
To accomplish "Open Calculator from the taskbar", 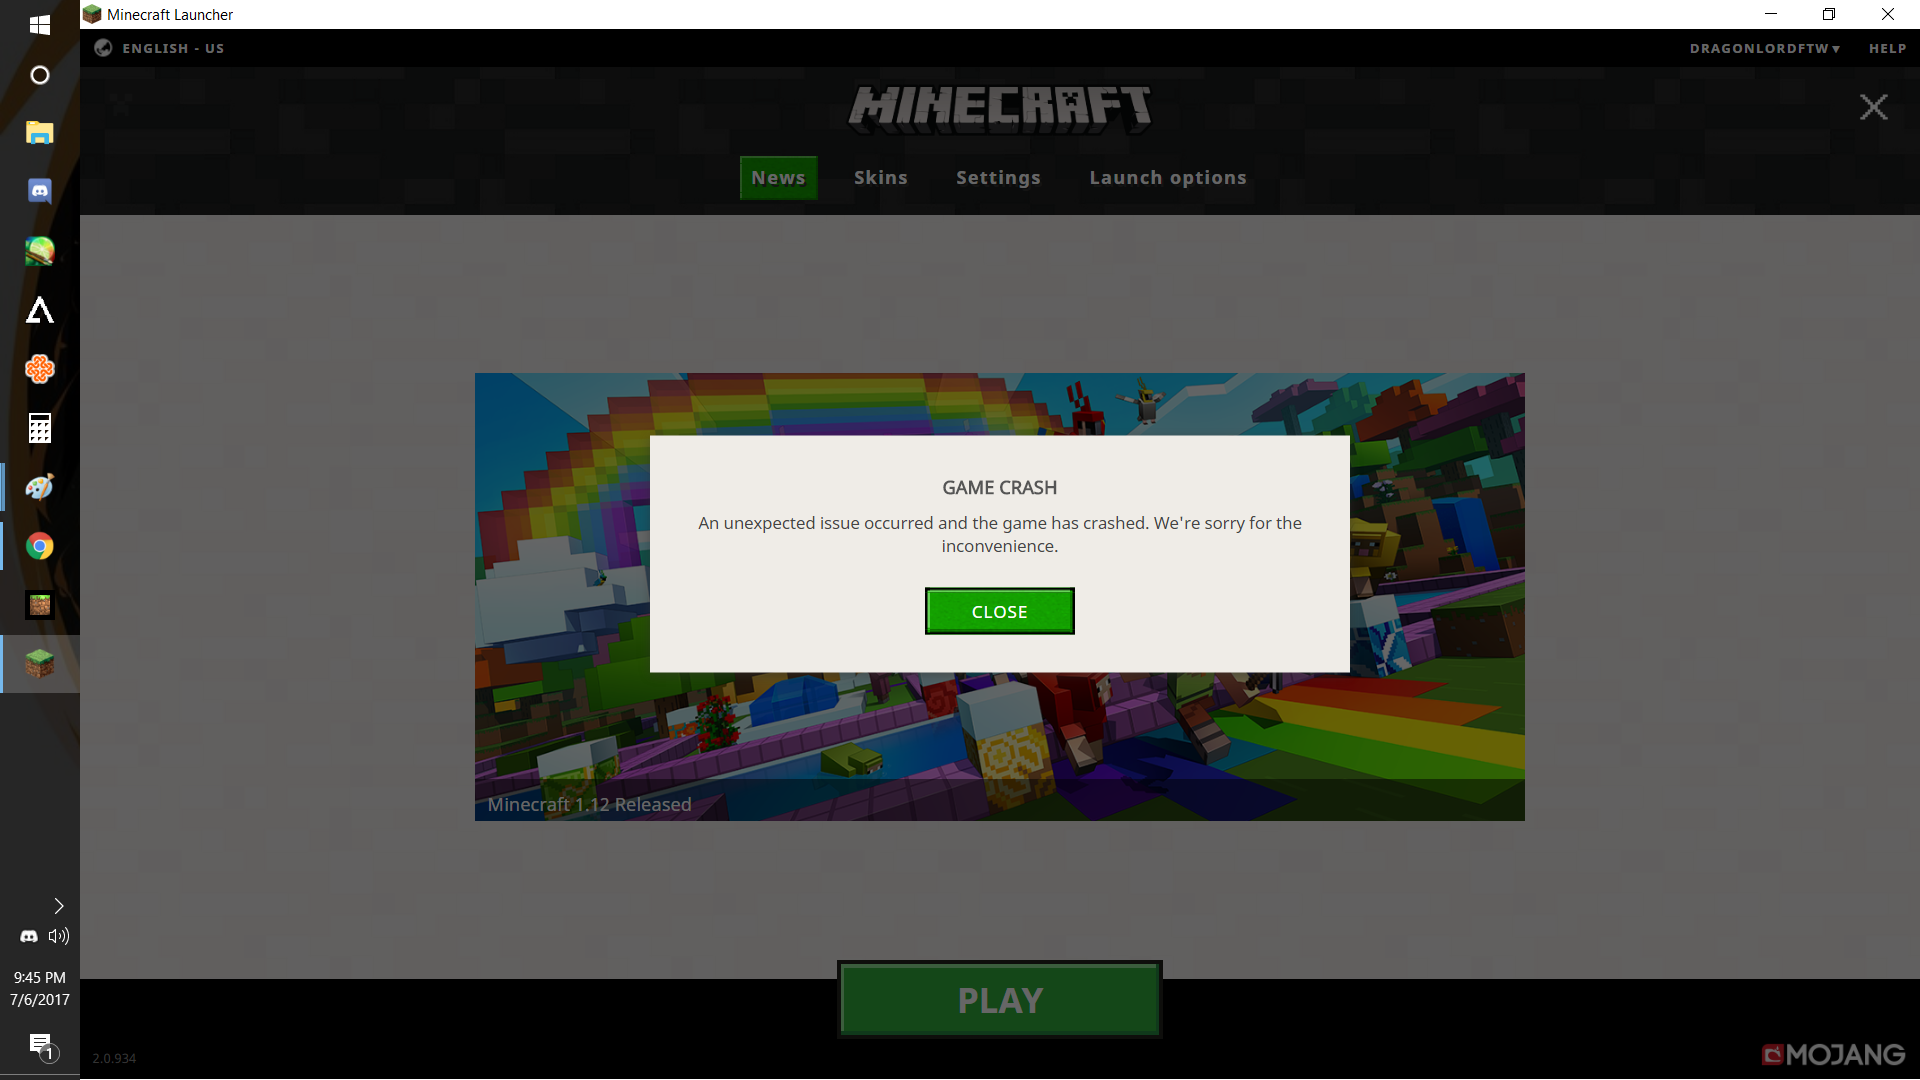I will tap(40, 428).
